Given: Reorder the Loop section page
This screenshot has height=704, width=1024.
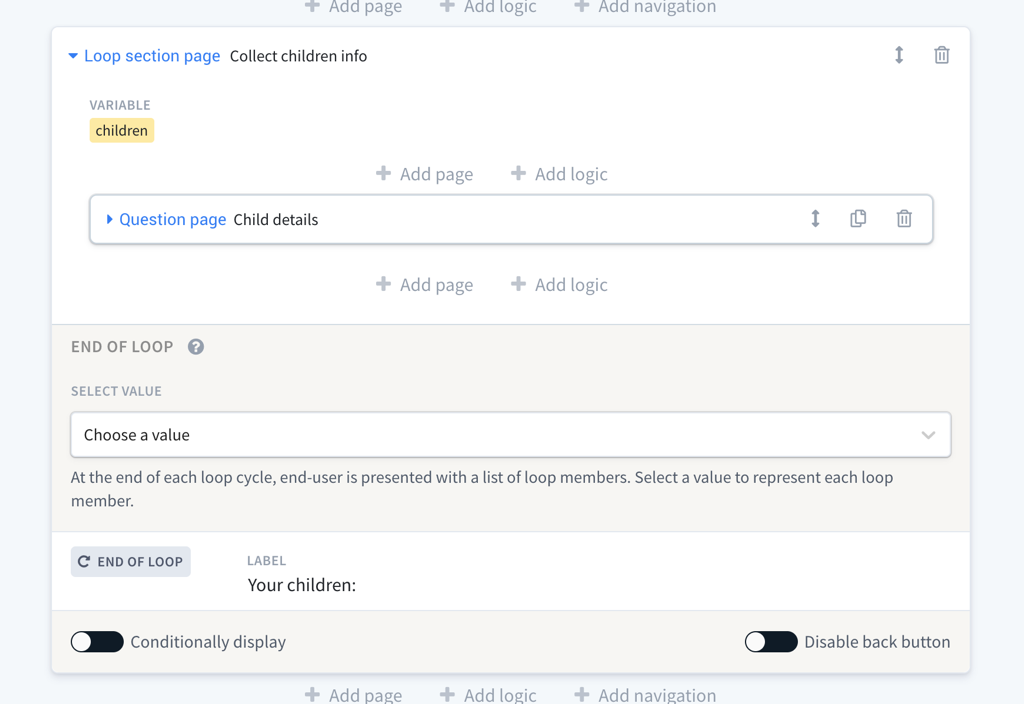Looking at the screenshot, I should coord(899,56).
